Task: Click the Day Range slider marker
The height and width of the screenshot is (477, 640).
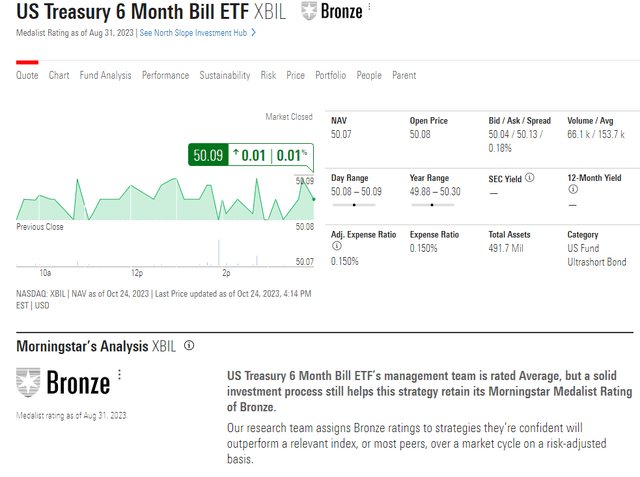Action: 353,204
